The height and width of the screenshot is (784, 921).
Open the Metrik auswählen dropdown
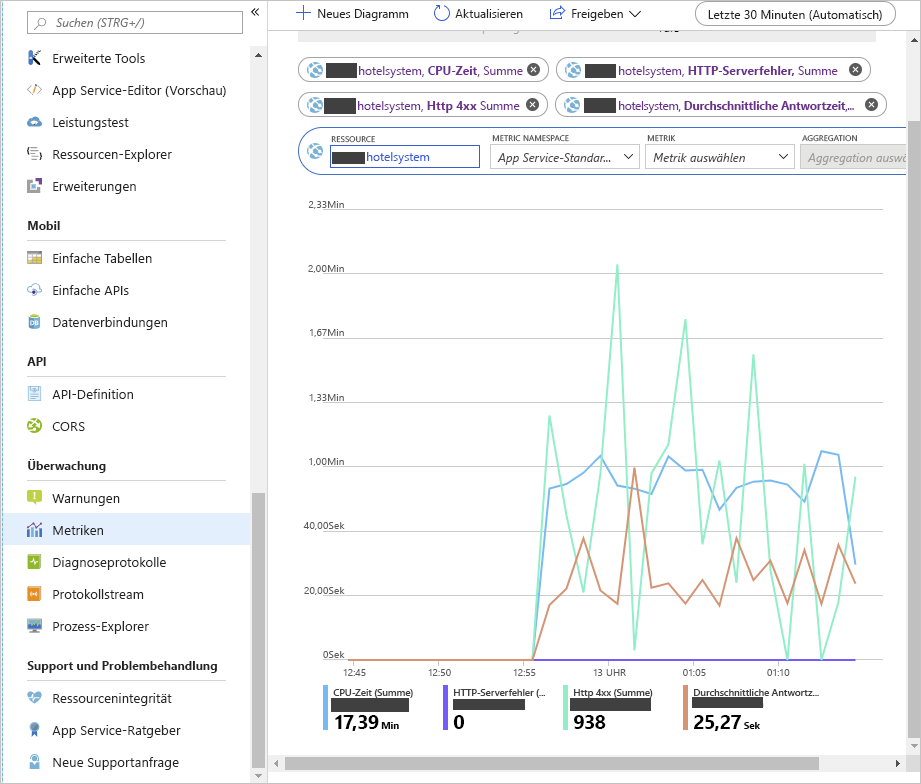tap(720, 157)
